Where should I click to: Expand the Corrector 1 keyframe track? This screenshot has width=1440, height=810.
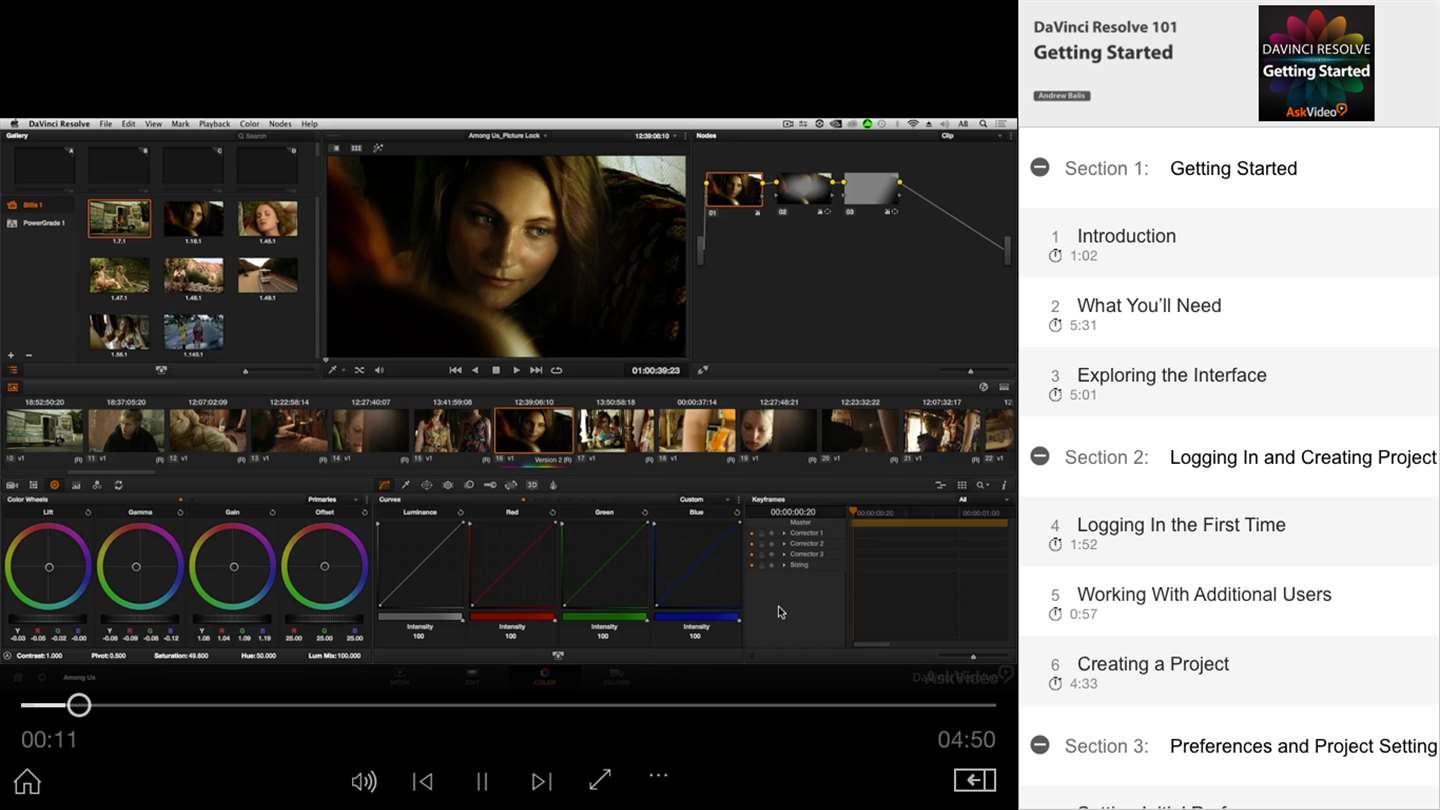(784, 533)
